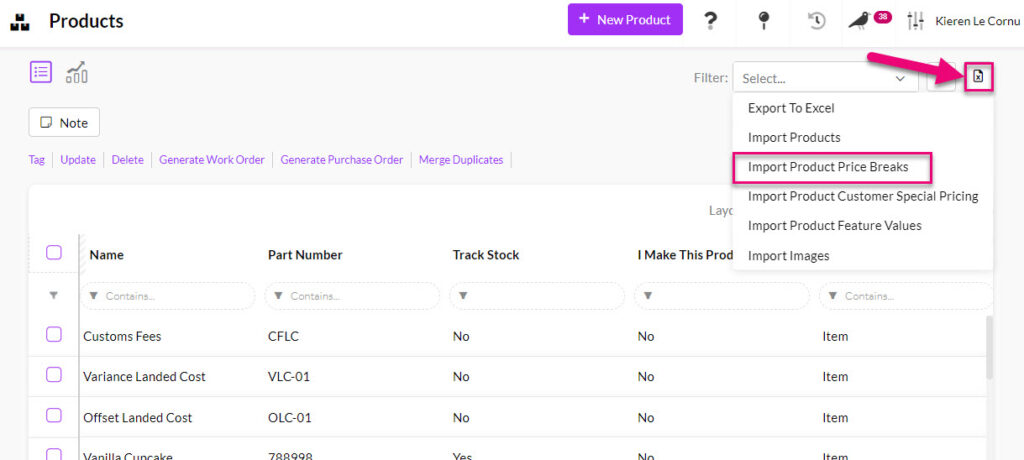Click the Excel import/export icon
The height and width of the screenshot is (460, 1024).
[x=978, y=77]
